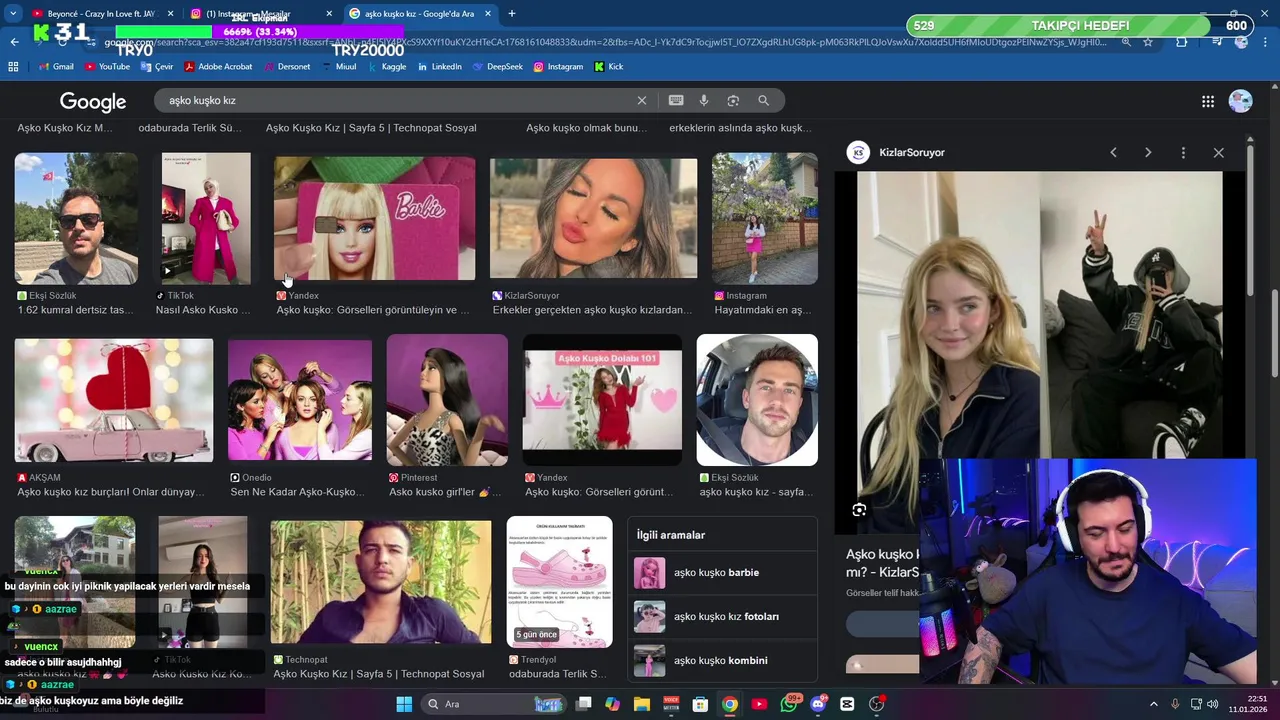The width and height of the screenshot is (1280, 720).
Task: Open Çevir bookmark
Action: 156,66
